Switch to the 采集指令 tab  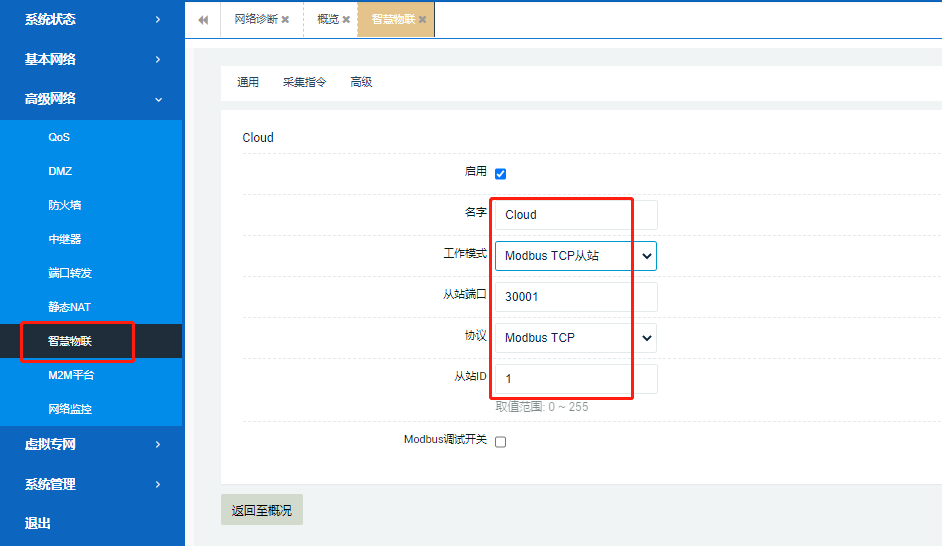click(x=304, y=82)
